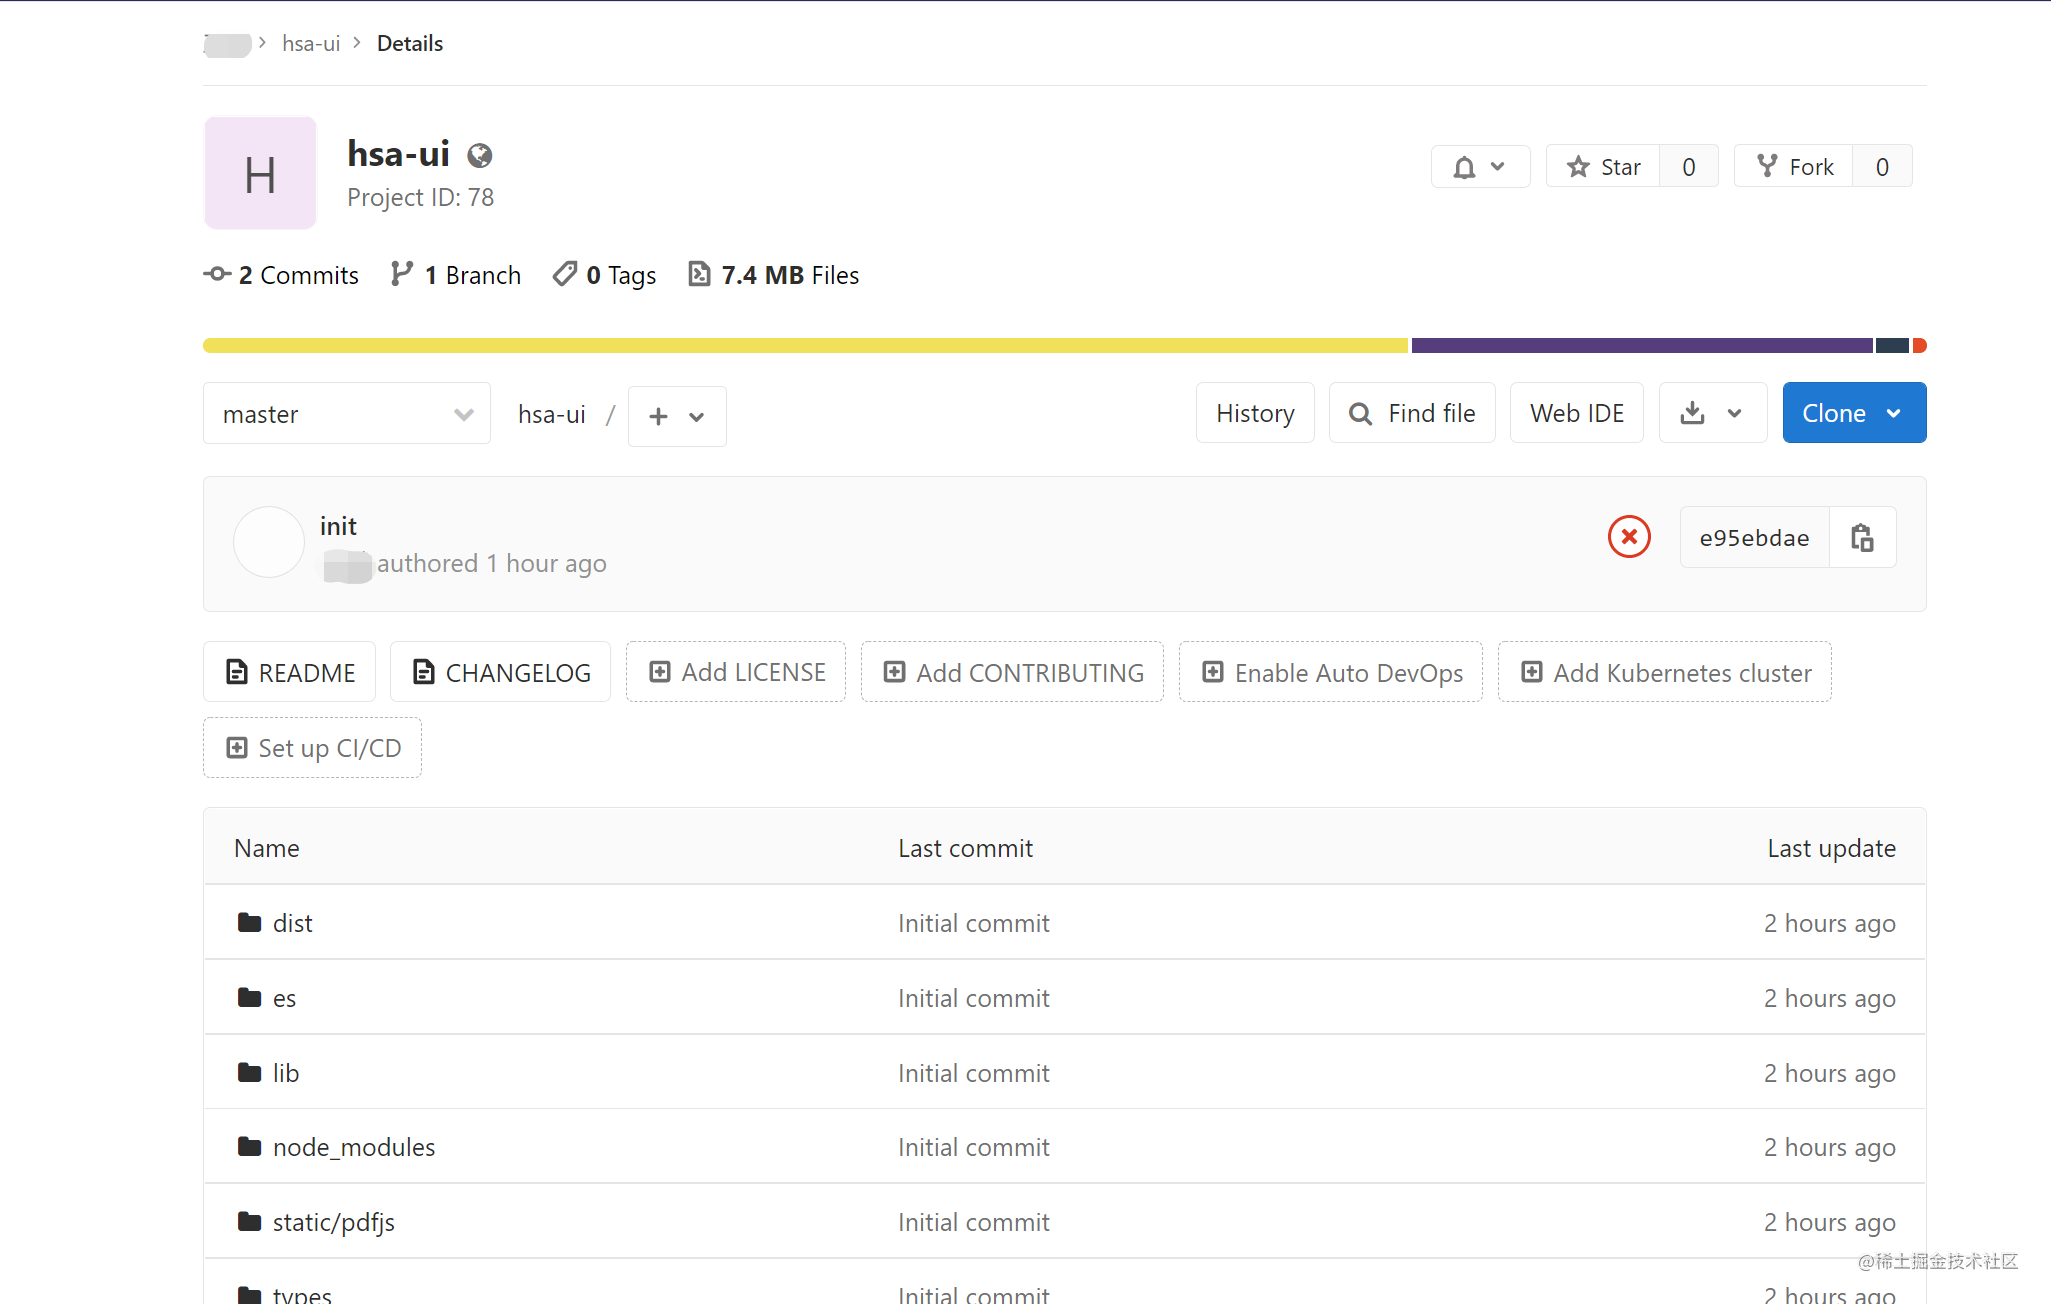Open the types folder
Viewport: 2051px width, 1304px height.
(x=302, y=1294)
